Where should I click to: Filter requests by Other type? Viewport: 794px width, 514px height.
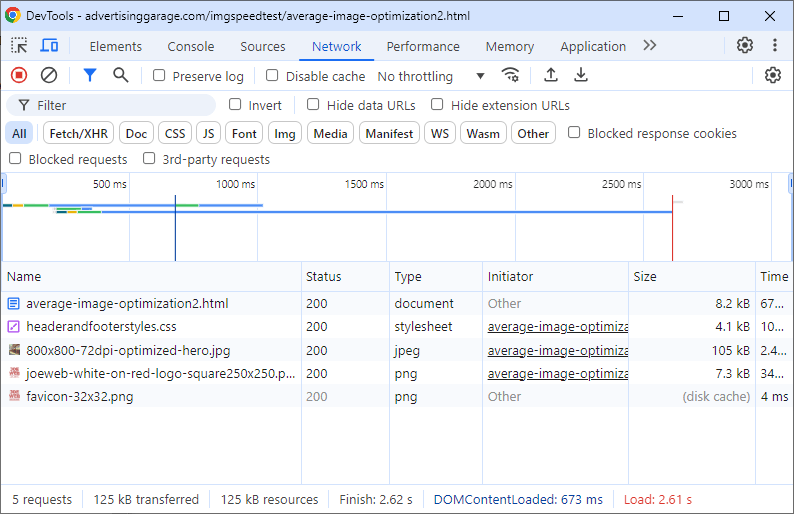point(533,134)
